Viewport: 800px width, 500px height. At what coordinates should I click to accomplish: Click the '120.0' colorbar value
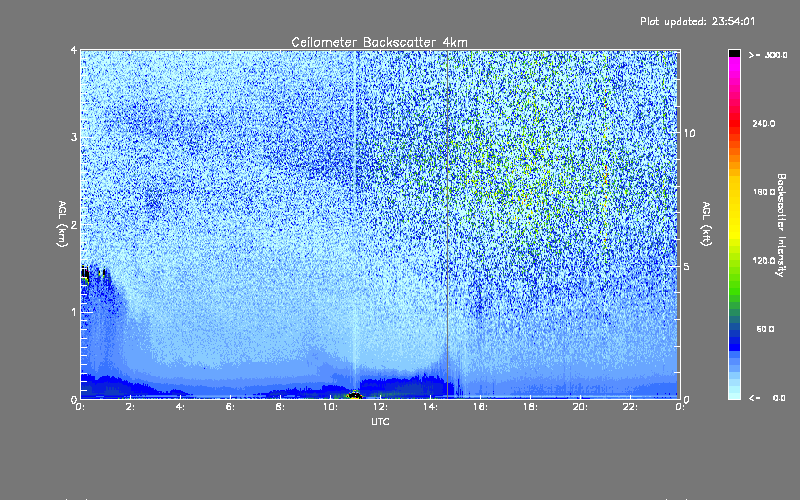click(764, 261)
